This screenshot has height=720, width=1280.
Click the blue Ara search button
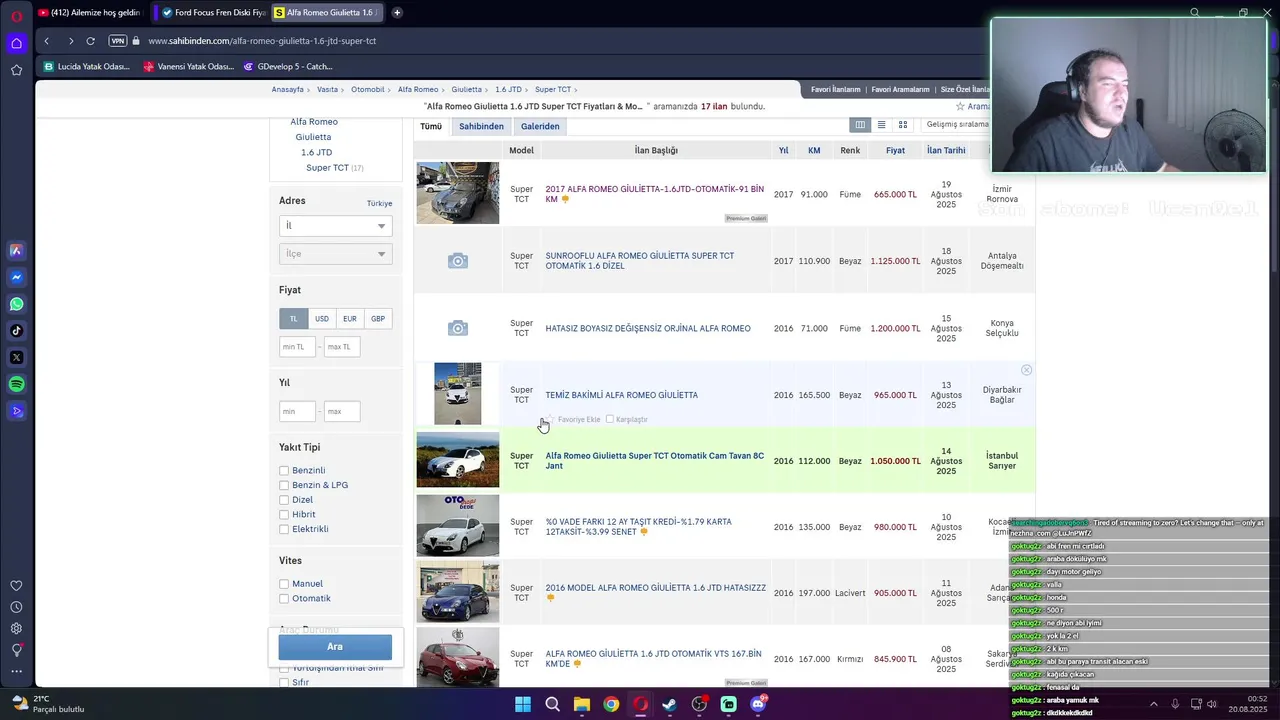(x=335, y=647)
